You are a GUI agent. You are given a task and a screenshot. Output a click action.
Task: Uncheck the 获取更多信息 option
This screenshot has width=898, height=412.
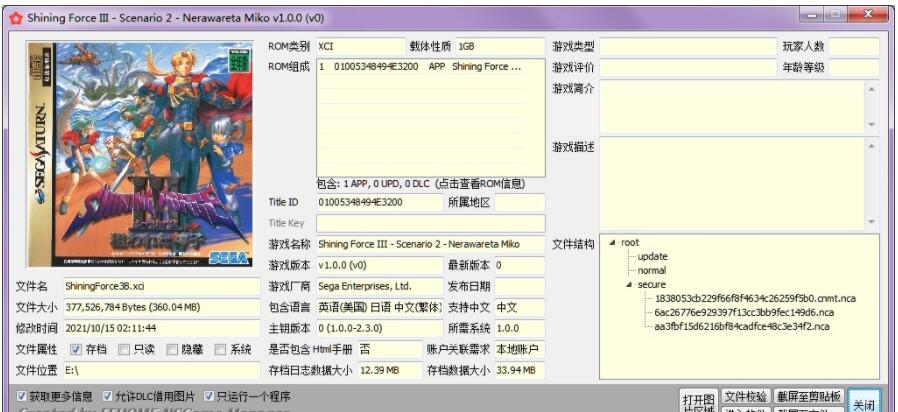tap(22, 396)
